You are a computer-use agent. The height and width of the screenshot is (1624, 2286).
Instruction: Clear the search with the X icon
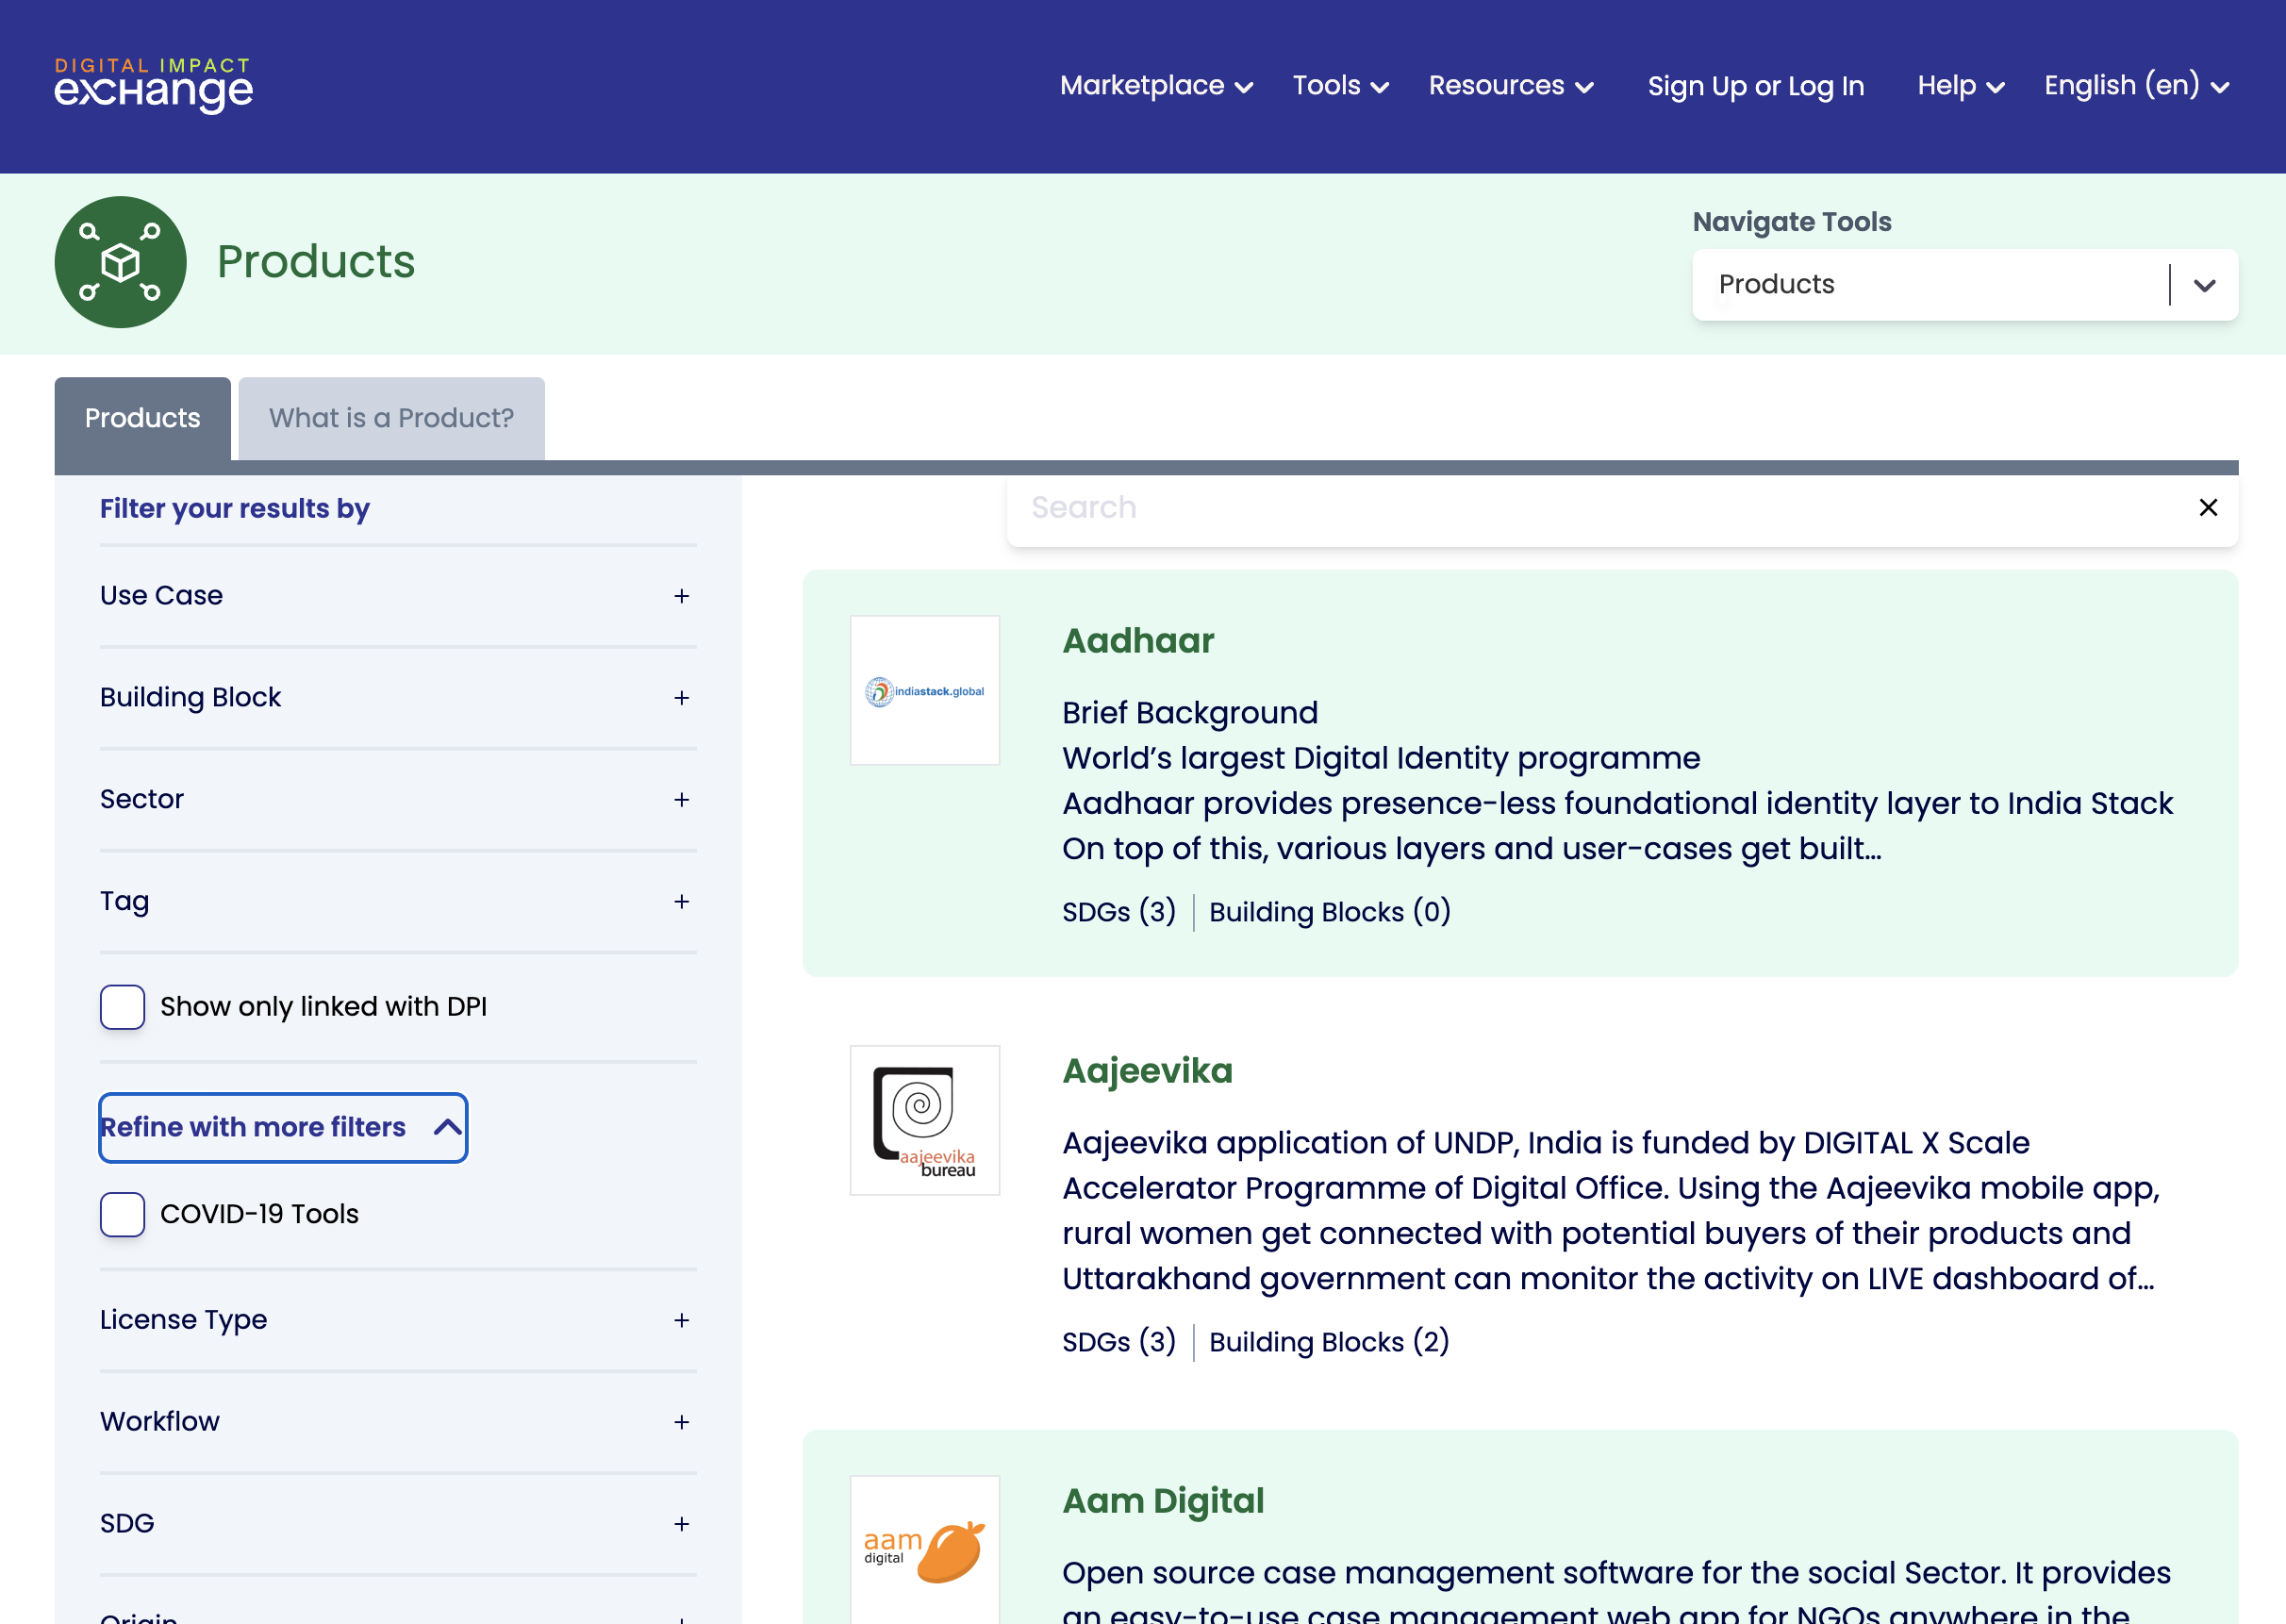[2208, 508]
